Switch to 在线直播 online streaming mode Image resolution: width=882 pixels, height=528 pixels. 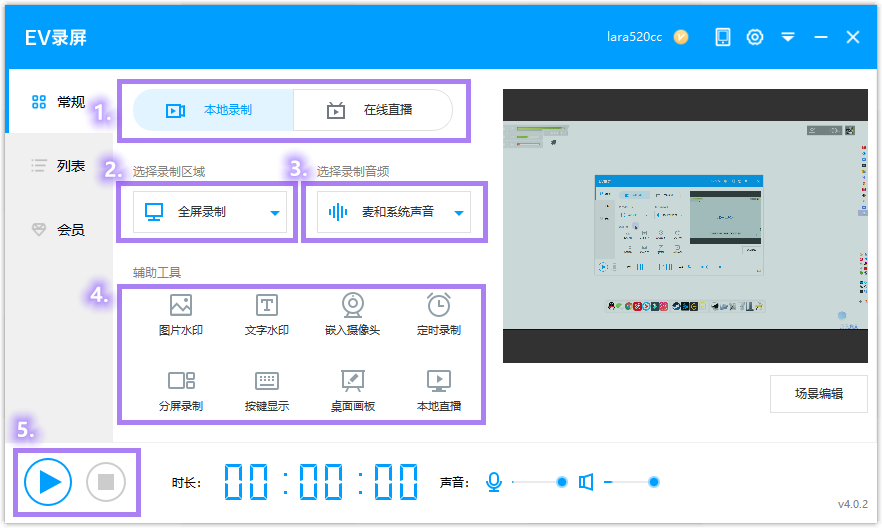point(372,110)
